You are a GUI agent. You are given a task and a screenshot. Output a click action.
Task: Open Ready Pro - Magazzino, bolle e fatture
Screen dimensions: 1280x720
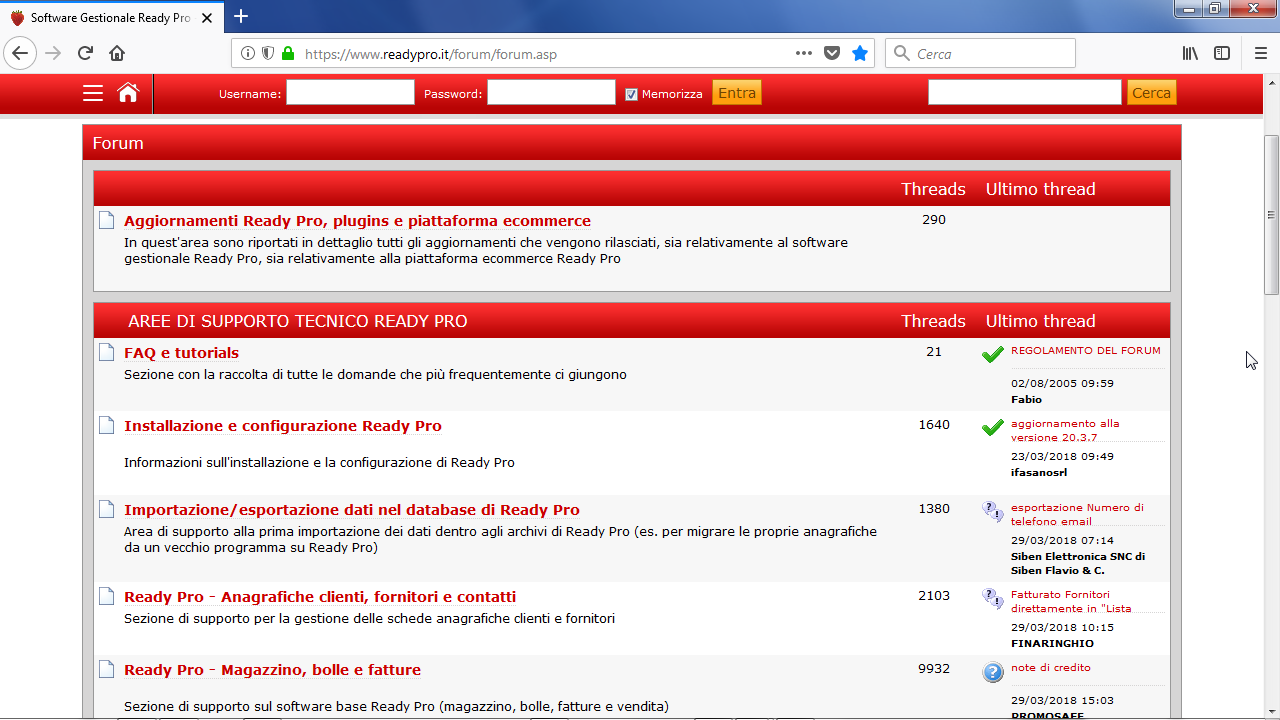[x=272, y=670]
